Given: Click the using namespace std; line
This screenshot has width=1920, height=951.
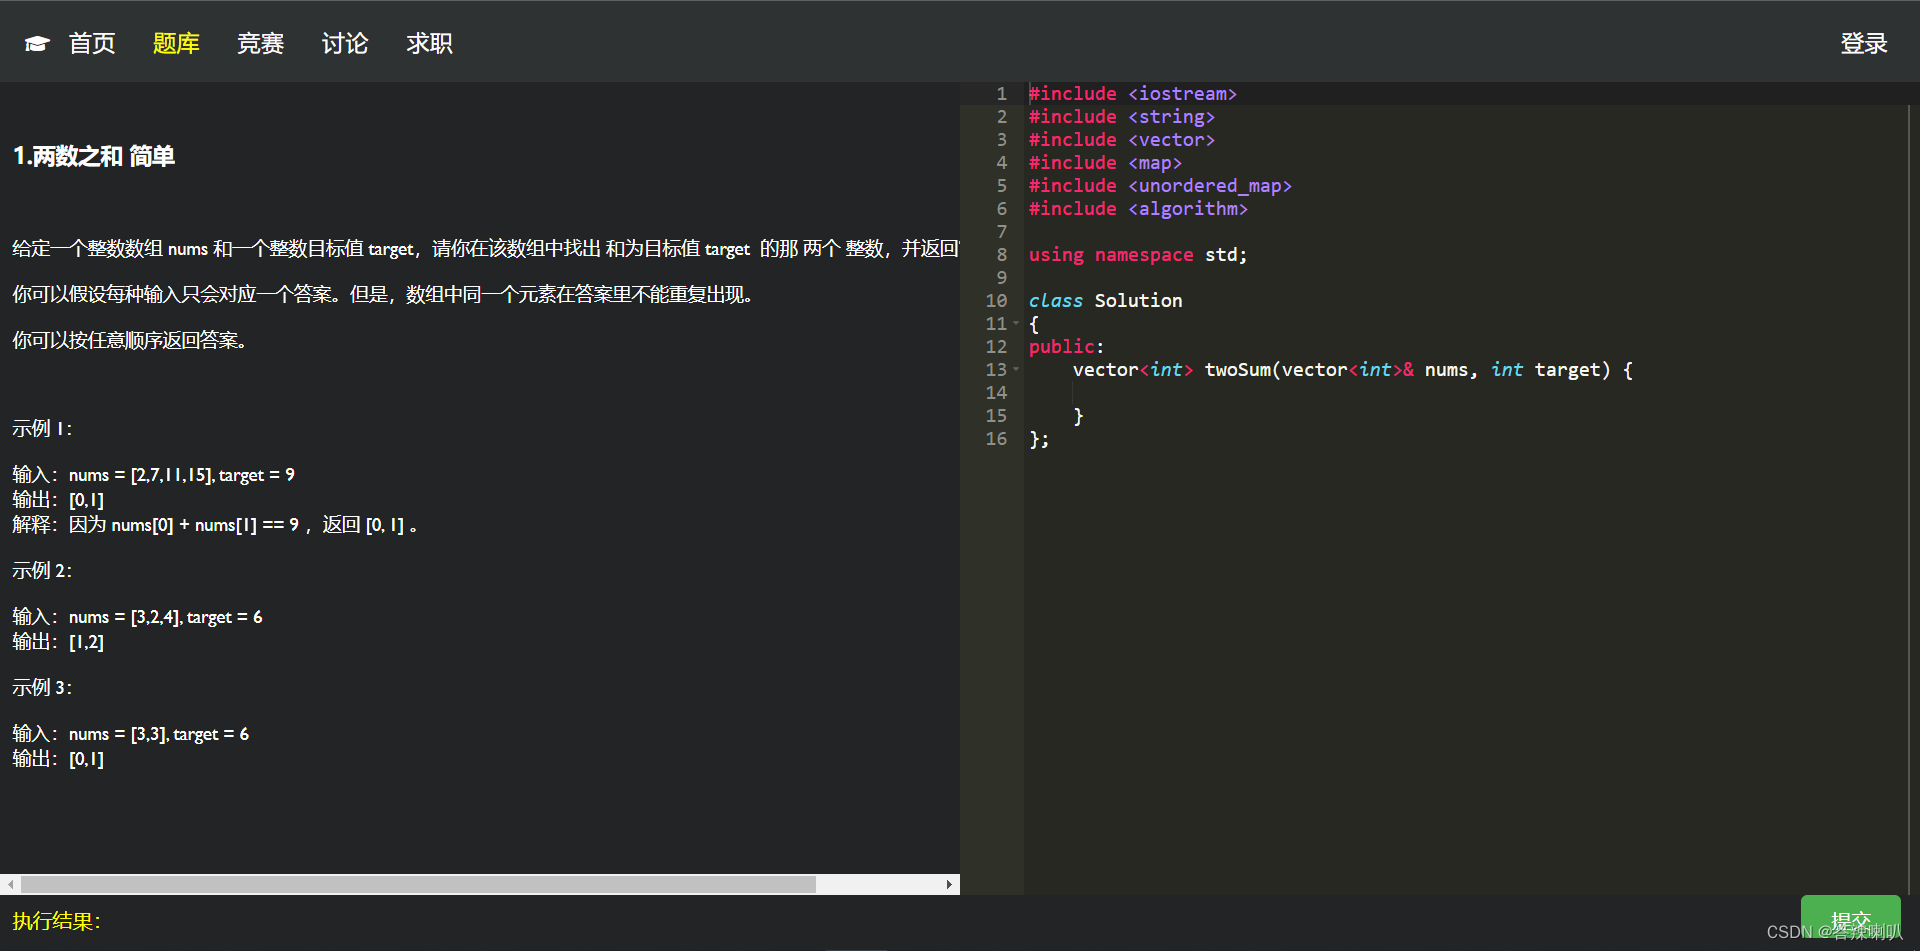Looking at the screenshot, I should click(x=1138, y=254).
